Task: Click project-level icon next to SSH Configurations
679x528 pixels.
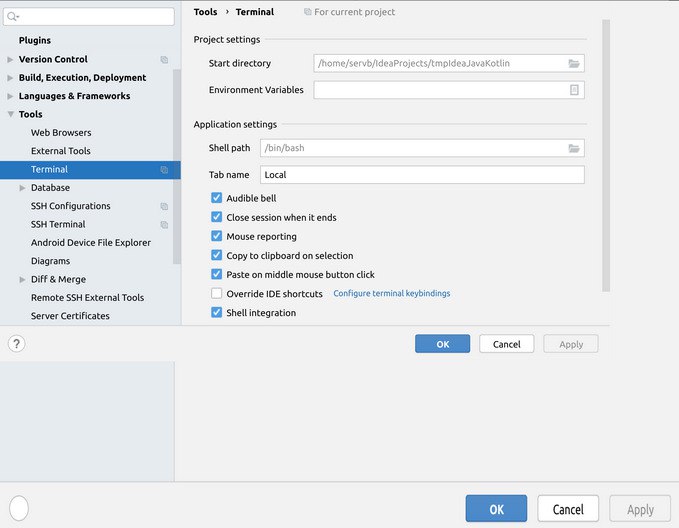Action: [x=164, y=206]
